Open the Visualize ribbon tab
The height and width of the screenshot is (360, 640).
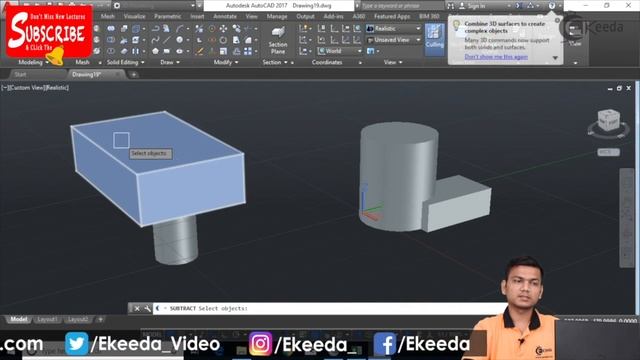click(134, 16)
